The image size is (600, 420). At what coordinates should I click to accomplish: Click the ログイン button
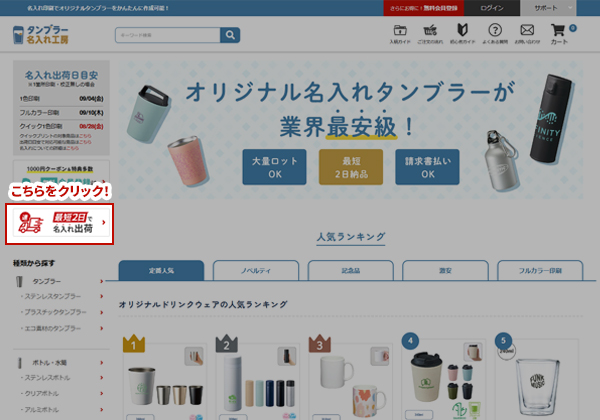point(492,8)
